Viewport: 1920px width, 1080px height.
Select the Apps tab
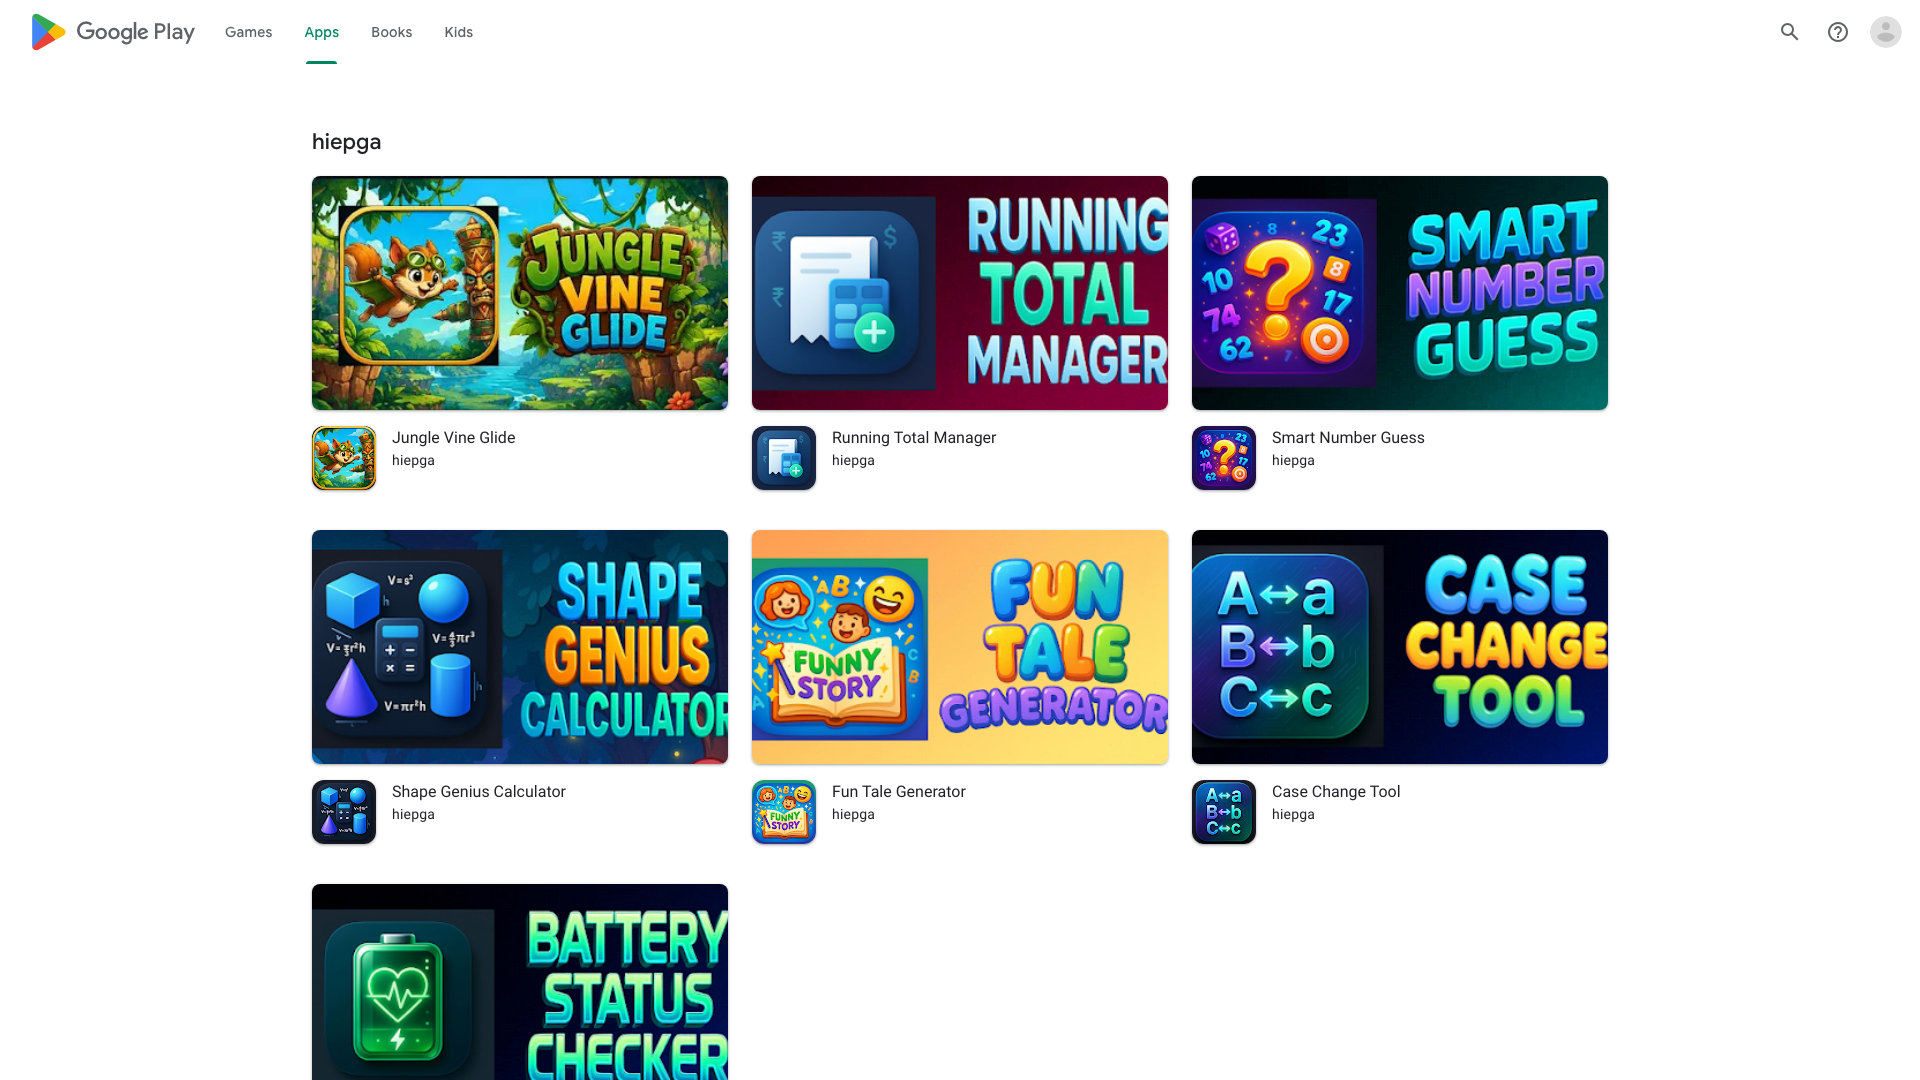pyautogui.click(x=322, y=32)
